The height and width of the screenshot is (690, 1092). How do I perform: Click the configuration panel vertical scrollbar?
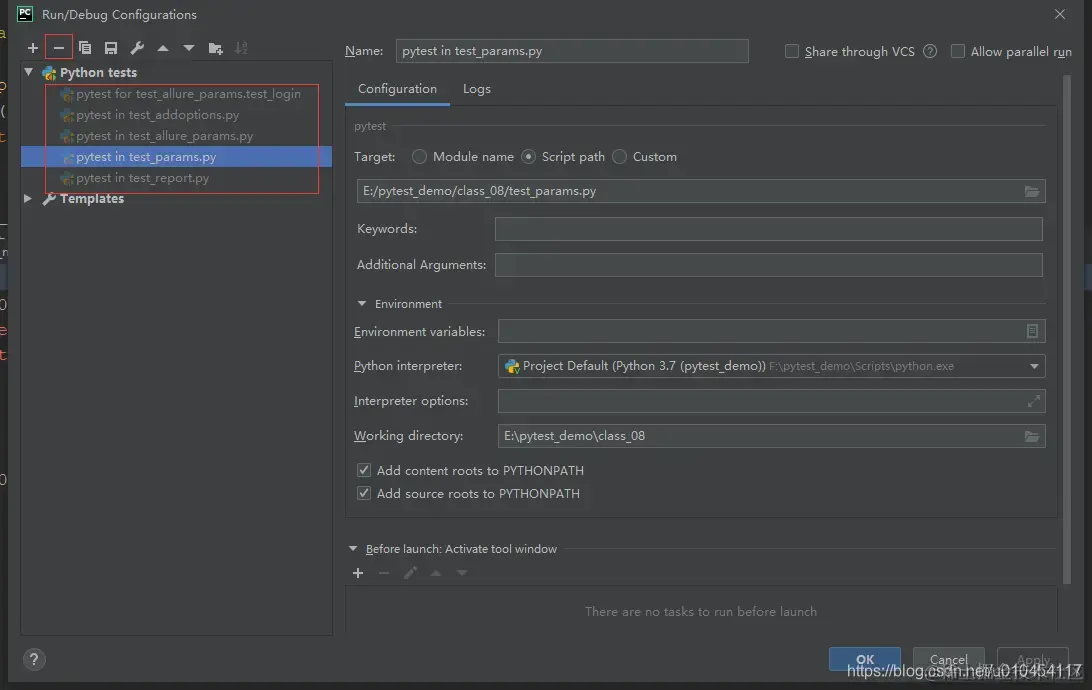pos(1066,329)
